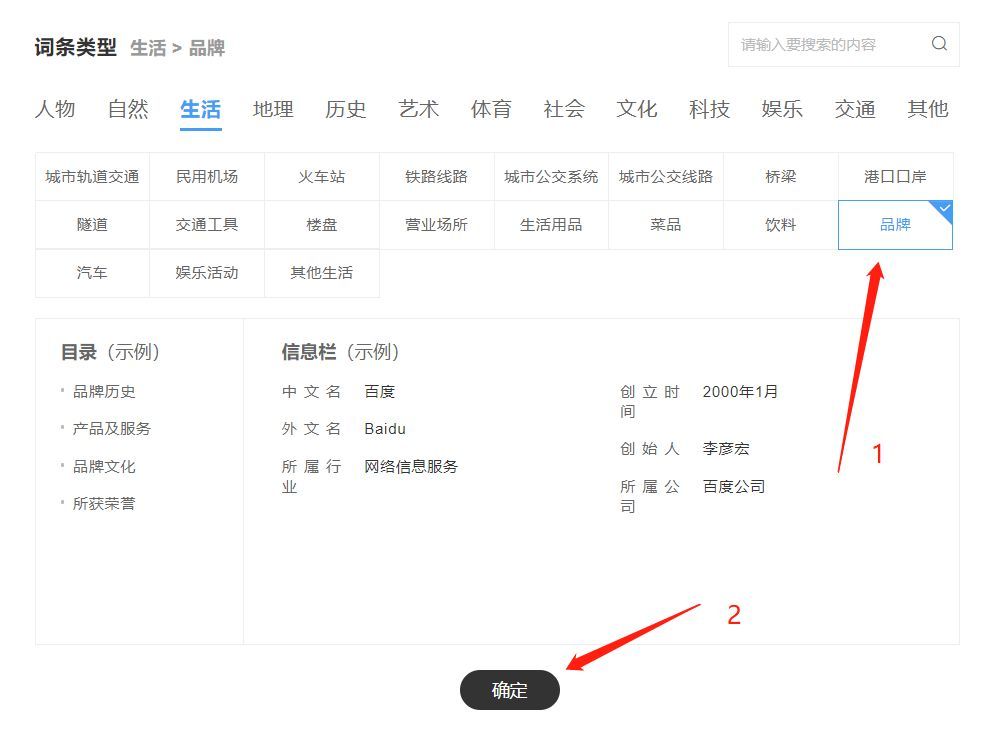Switch to the 人物 tab
Screen dimensions: 992x737
[x=55, y=109]
